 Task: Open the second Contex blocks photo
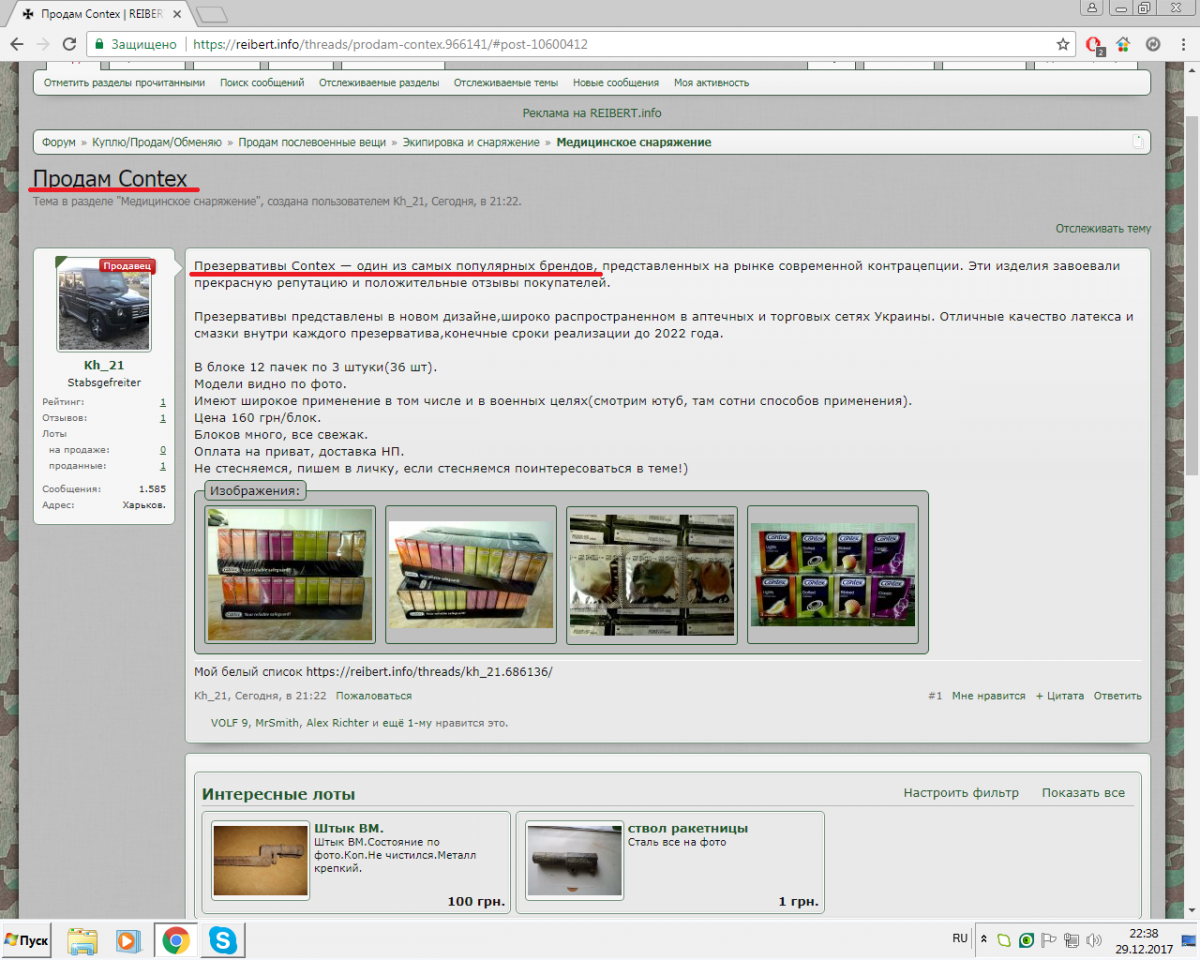pos(471,574)
